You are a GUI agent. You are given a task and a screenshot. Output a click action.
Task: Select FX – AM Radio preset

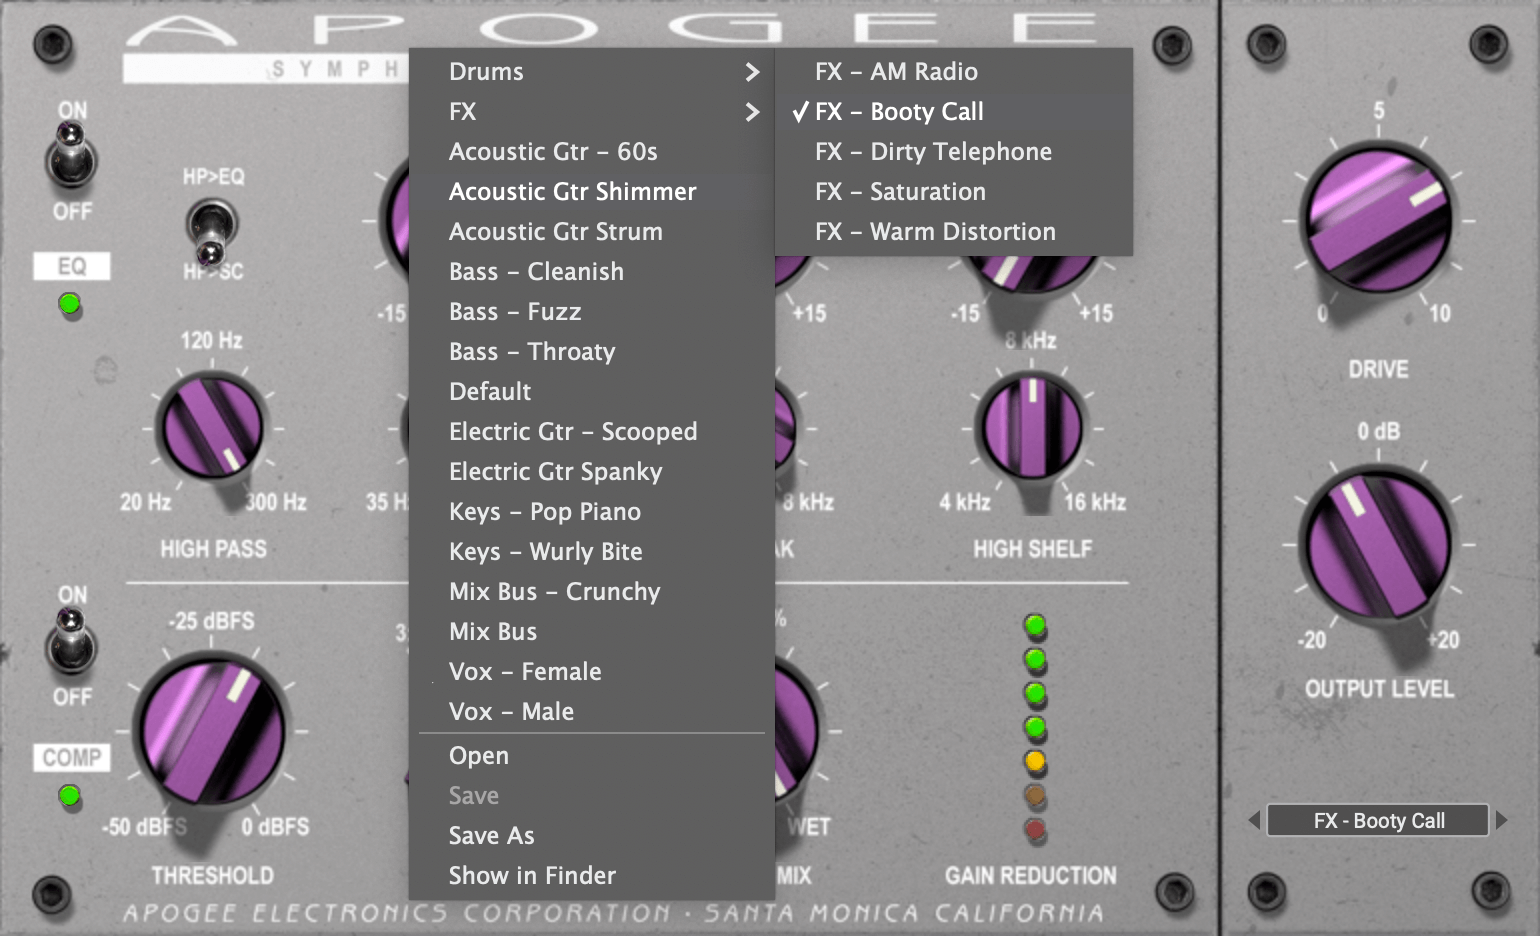coord(954,72)
